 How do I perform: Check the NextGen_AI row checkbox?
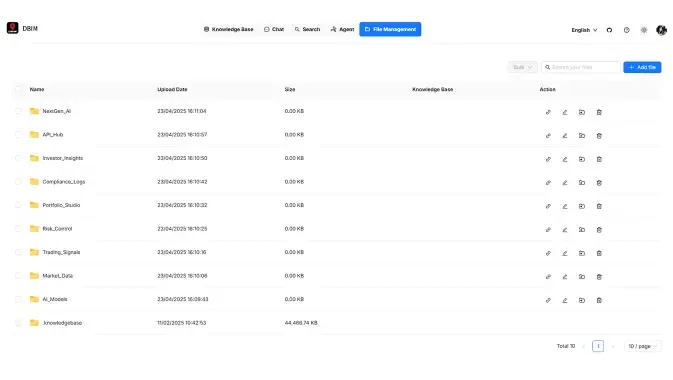pos(18,111)
